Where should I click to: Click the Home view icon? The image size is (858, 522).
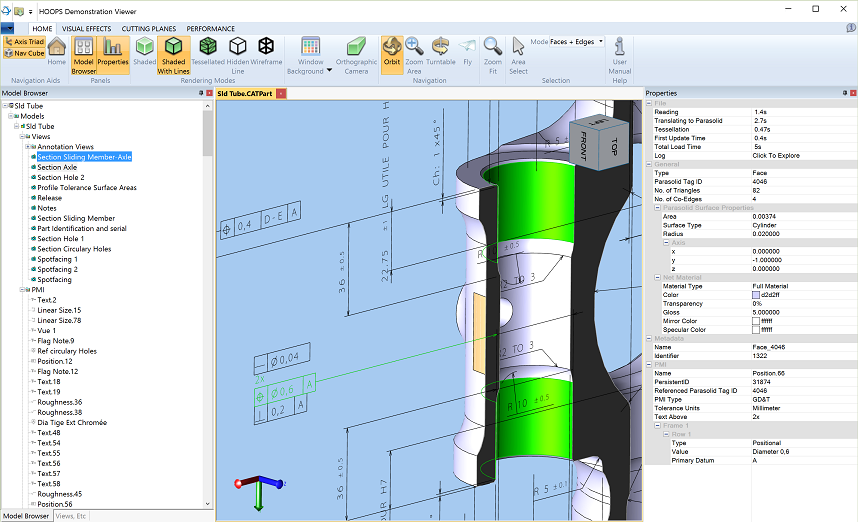(56, 50)
